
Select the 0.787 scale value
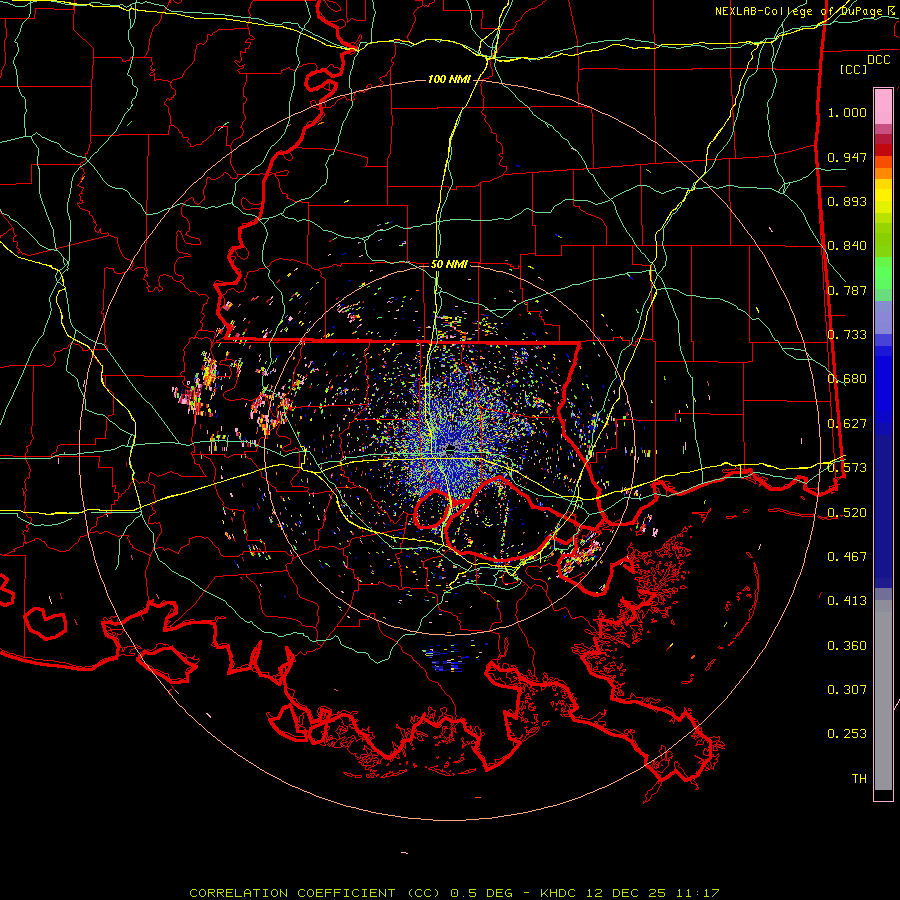tap(847, 290)
